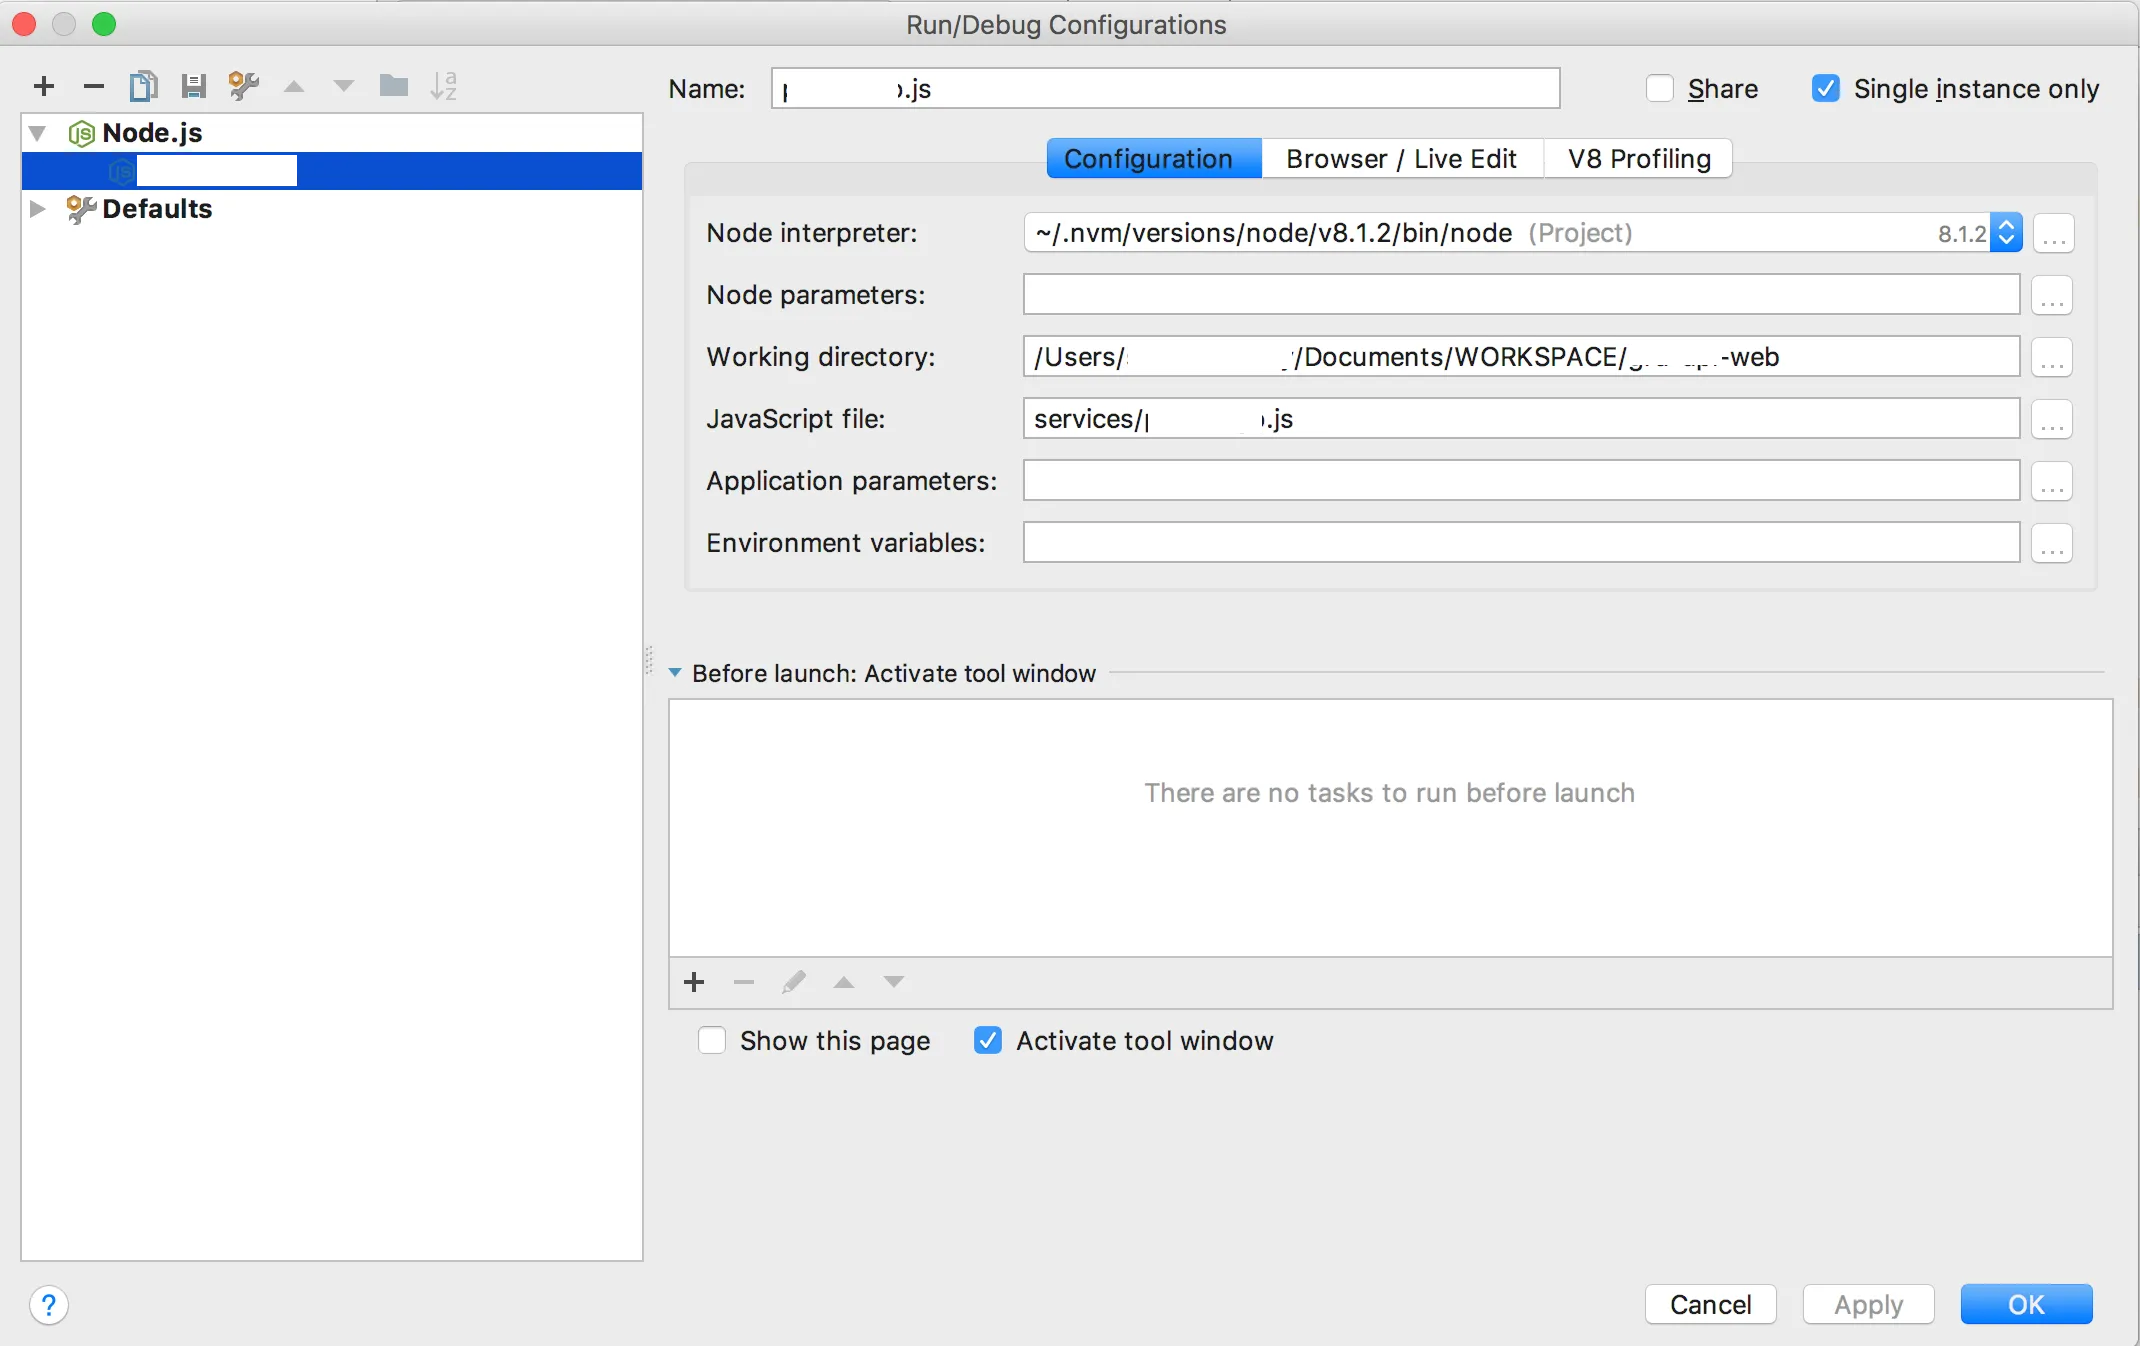This screenshot has height=1346, width=2140.
Task: Click the edit defaults wrench icon
Action: click(x=244, y=86)
